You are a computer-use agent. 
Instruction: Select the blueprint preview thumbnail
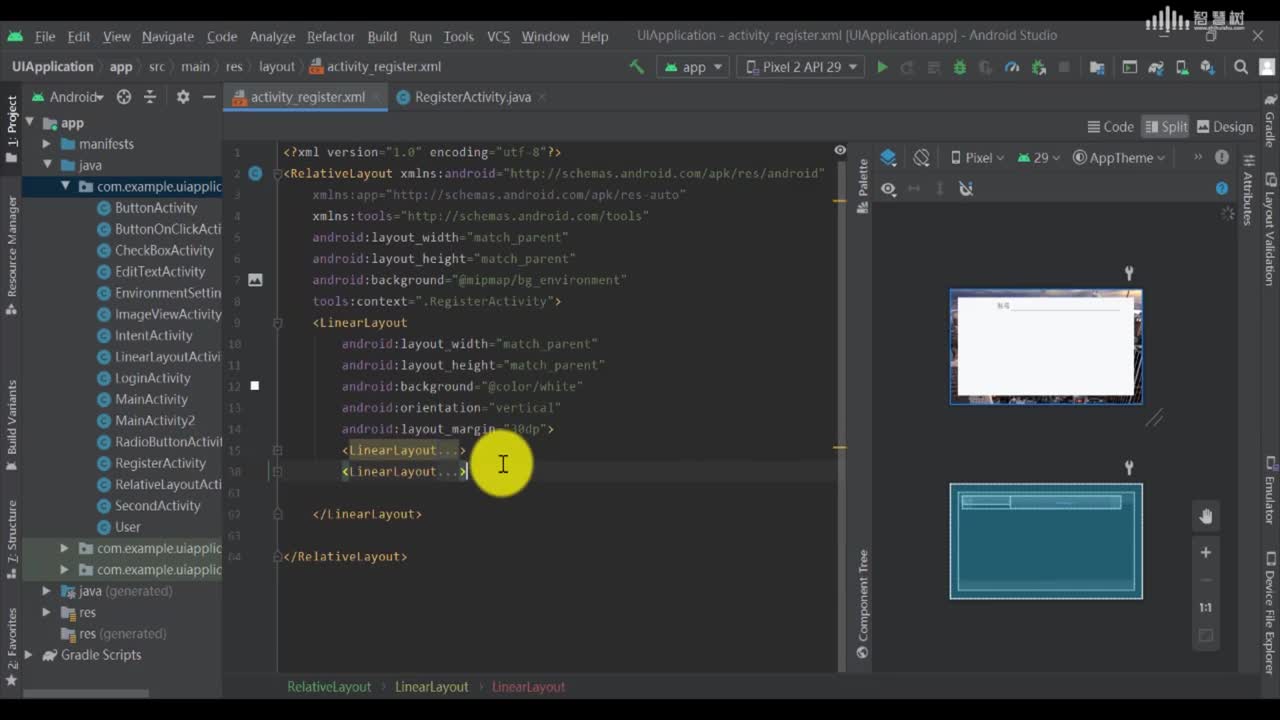pyautogui.click(x=1046, y=541)
